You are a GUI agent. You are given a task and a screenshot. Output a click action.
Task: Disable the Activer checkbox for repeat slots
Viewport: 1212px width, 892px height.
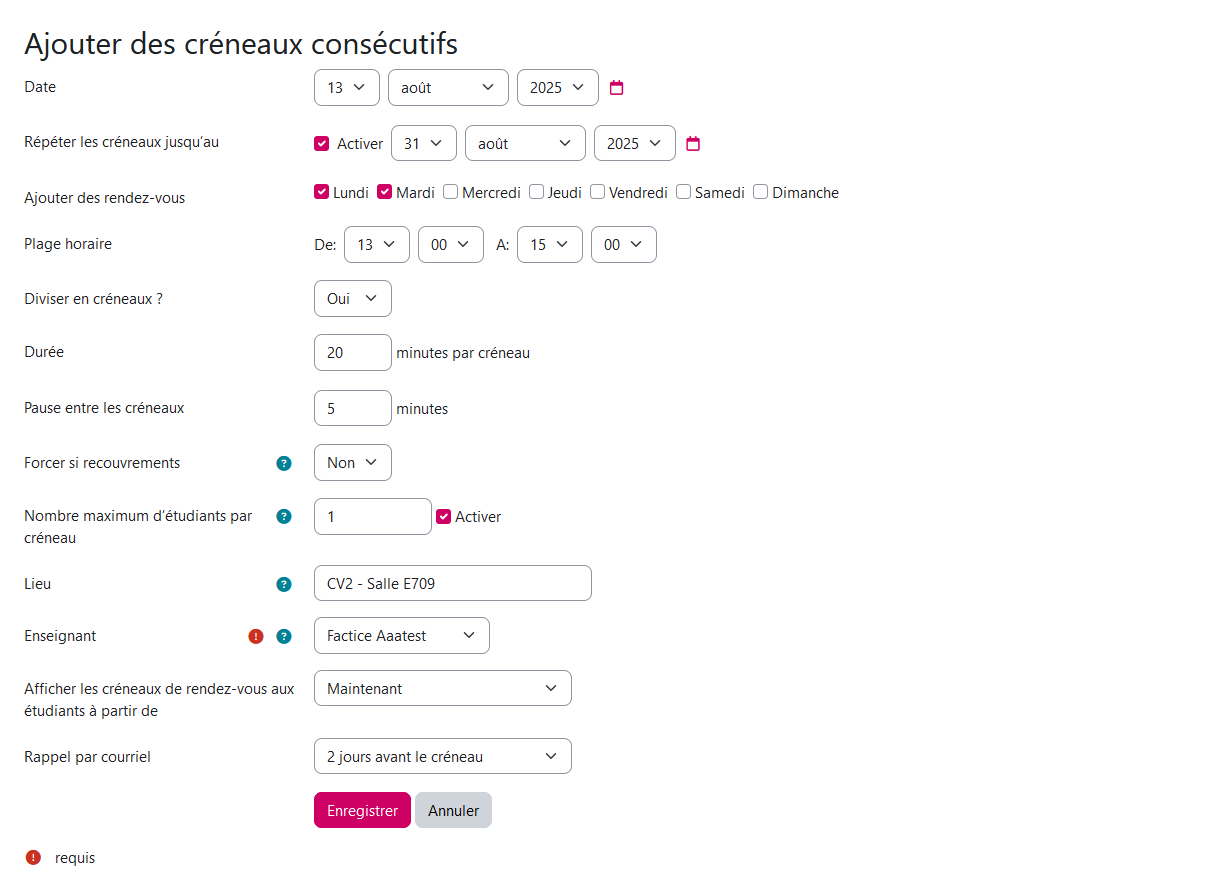(x=322, y=143)
